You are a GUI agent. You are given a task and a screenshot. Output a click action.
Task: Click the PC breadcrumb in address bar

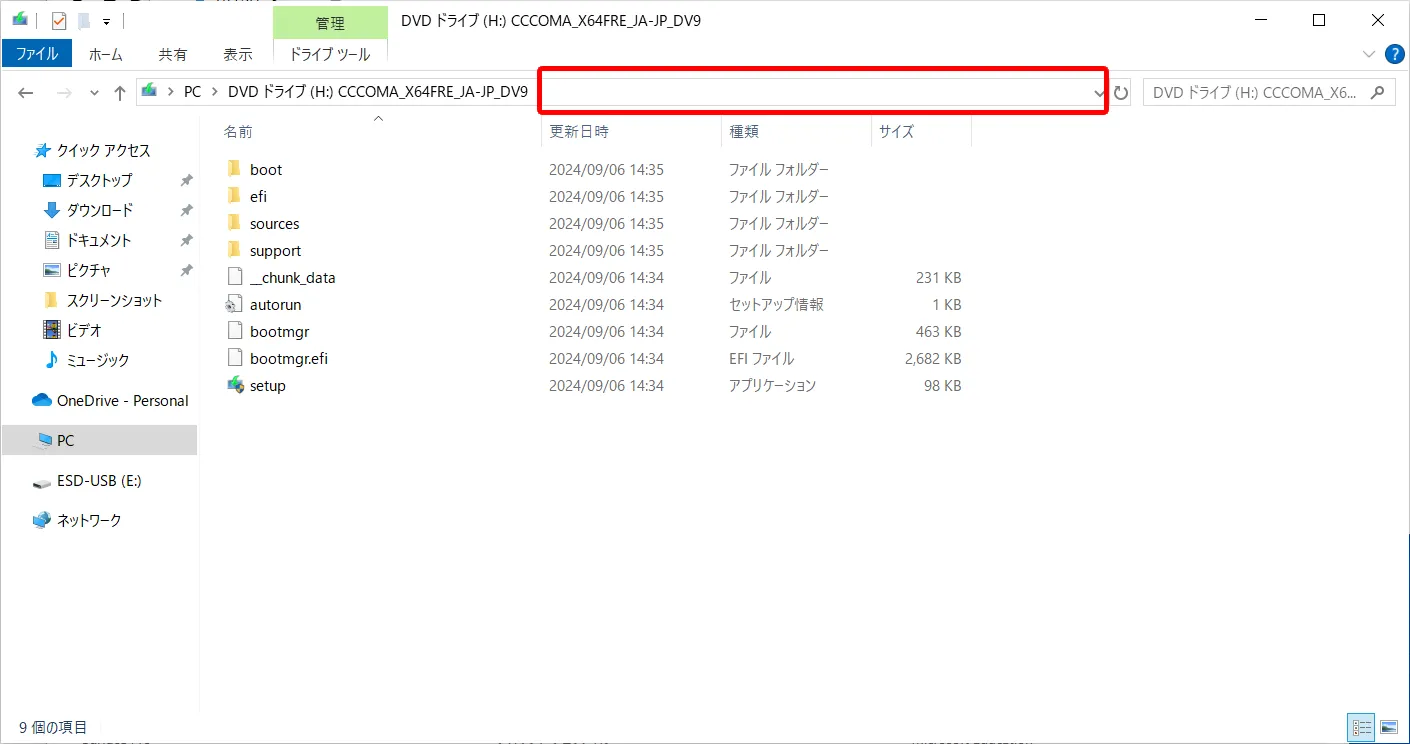[192, 92]
